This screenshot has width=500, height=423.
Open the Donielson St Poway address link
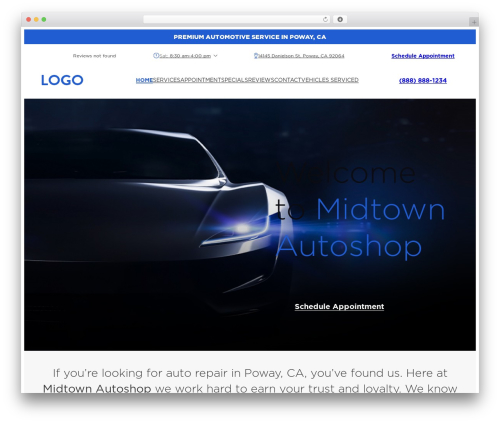[x=302, y=56]
